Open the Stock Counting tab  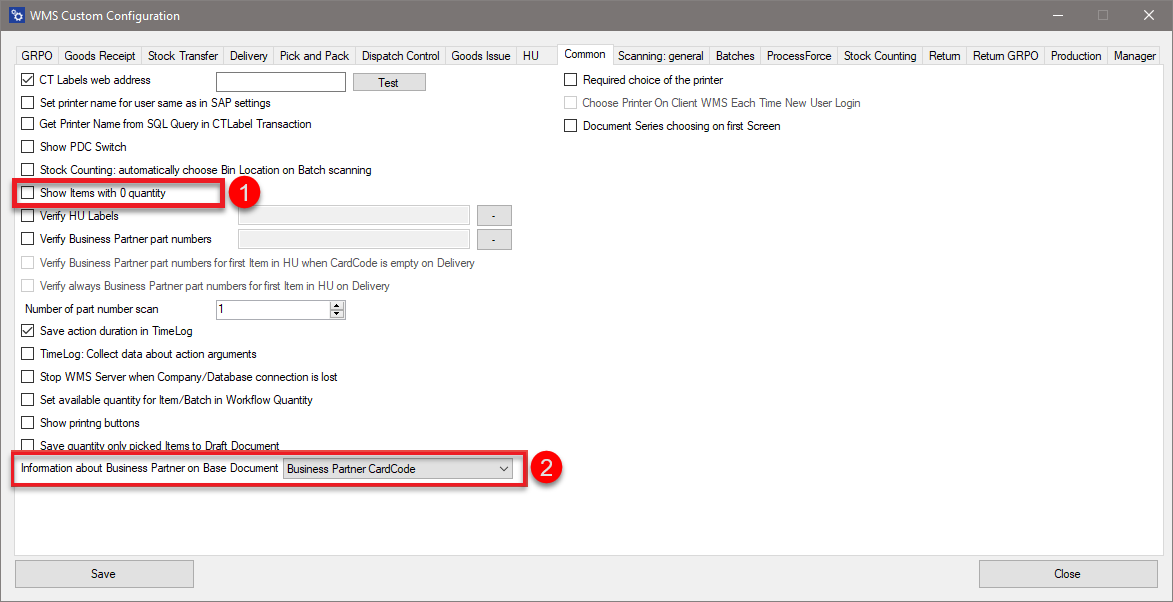coord(879,56)
